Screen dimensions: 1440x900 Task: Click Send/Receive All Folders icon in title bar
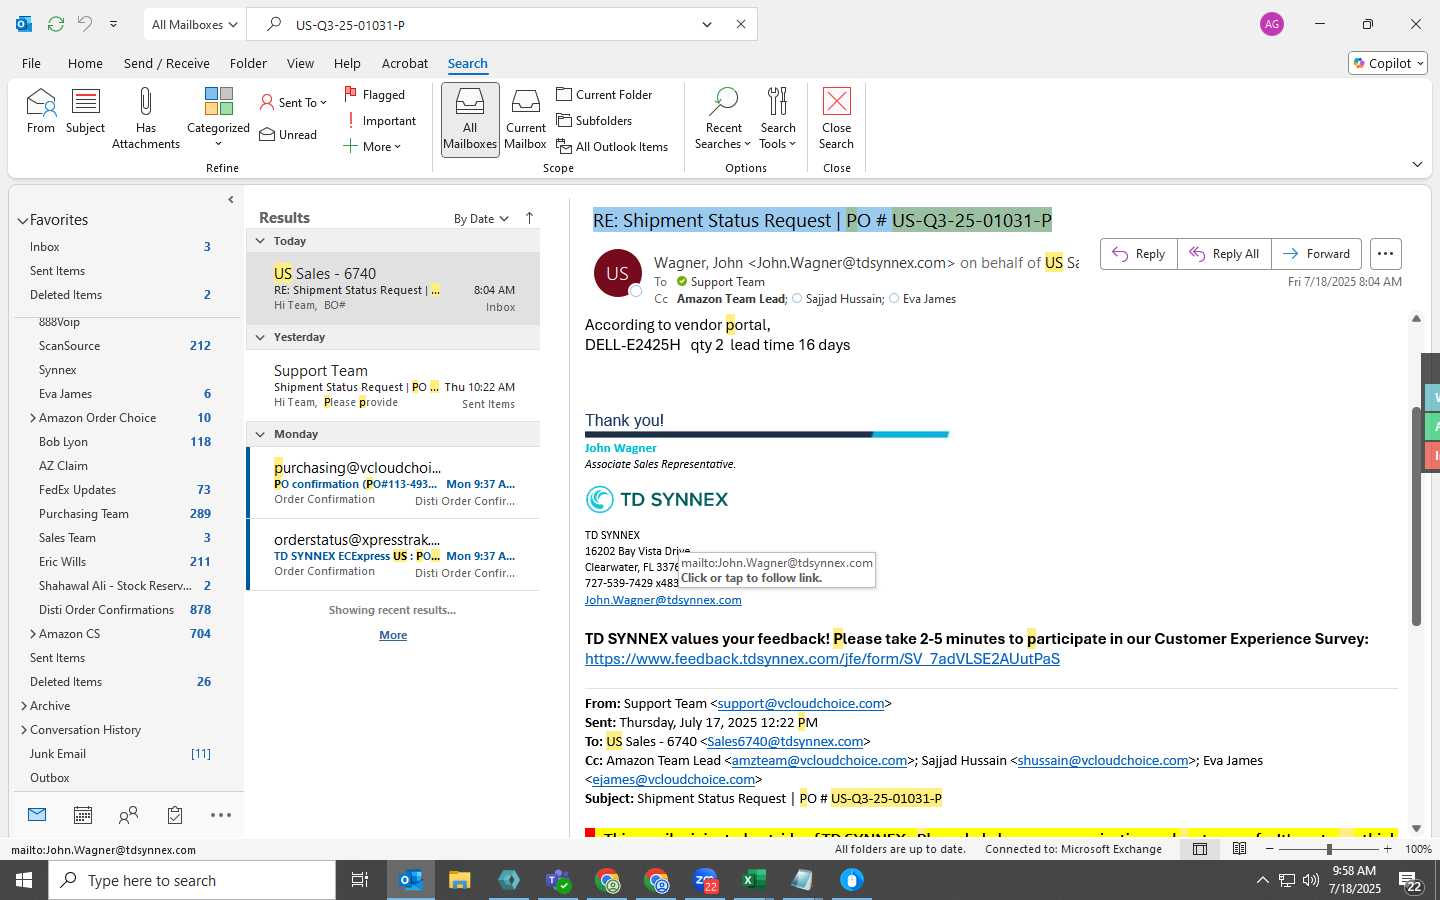(56, 24)
